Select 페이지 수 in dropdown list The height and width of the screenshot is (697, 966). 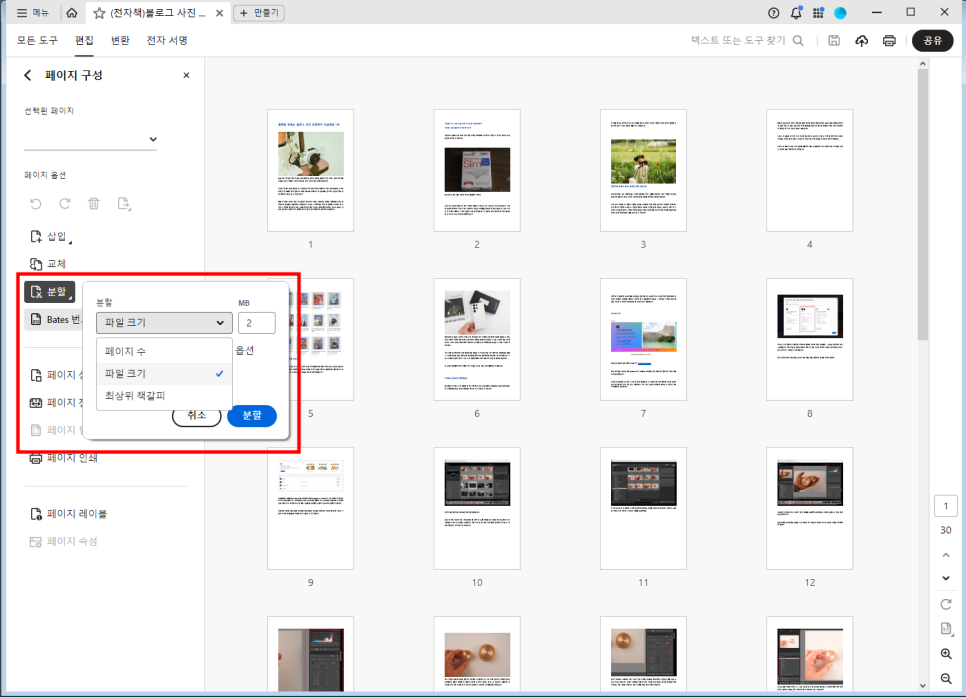(164, 351)
